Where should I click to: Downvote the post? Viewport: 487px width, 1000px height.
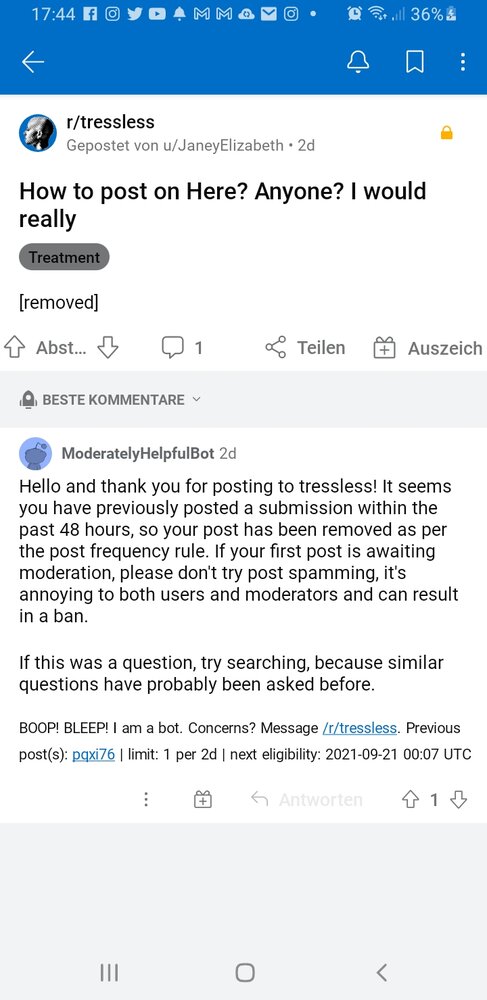(108, 348)
